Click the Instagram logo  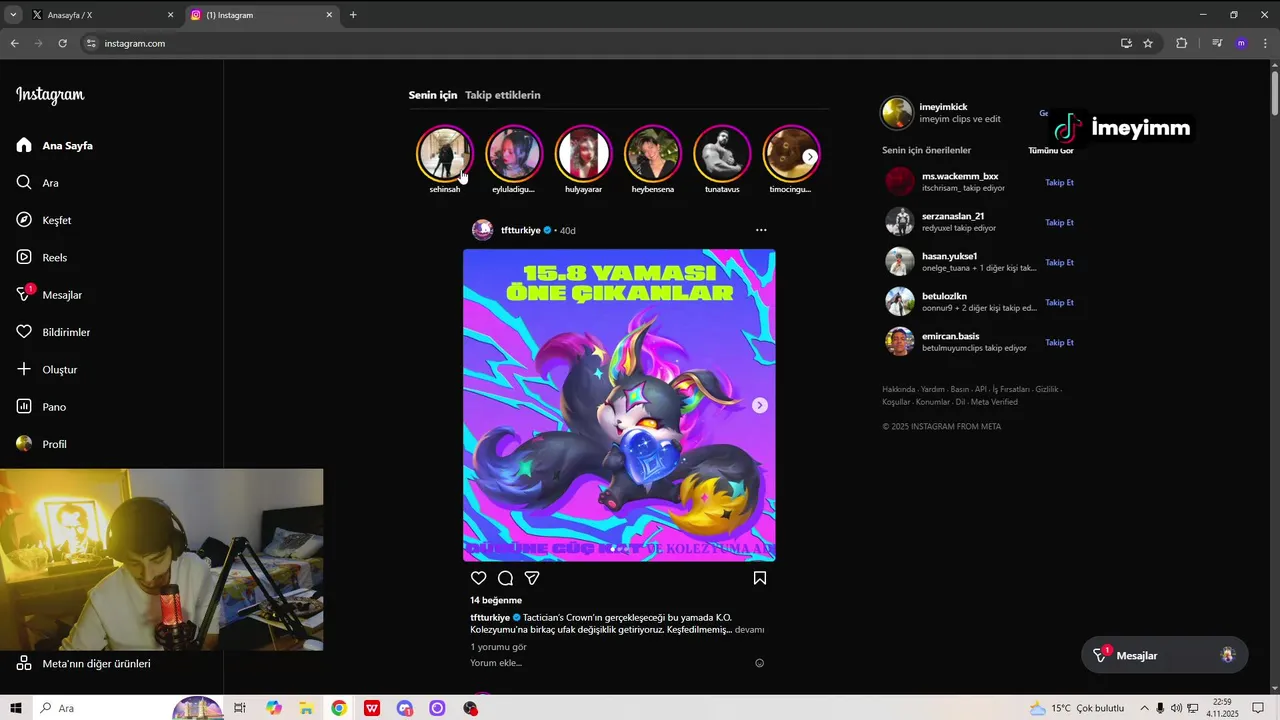(50, 95)
